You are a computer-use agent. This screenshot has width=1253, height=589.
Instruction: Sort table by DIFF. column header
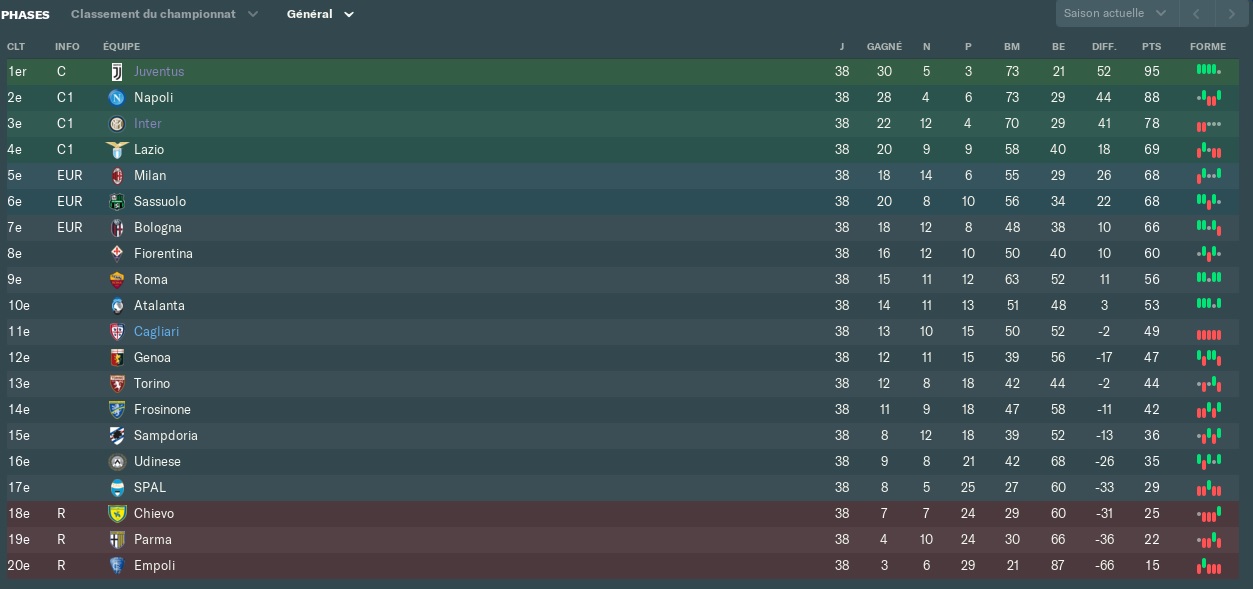coord(1103,47)
